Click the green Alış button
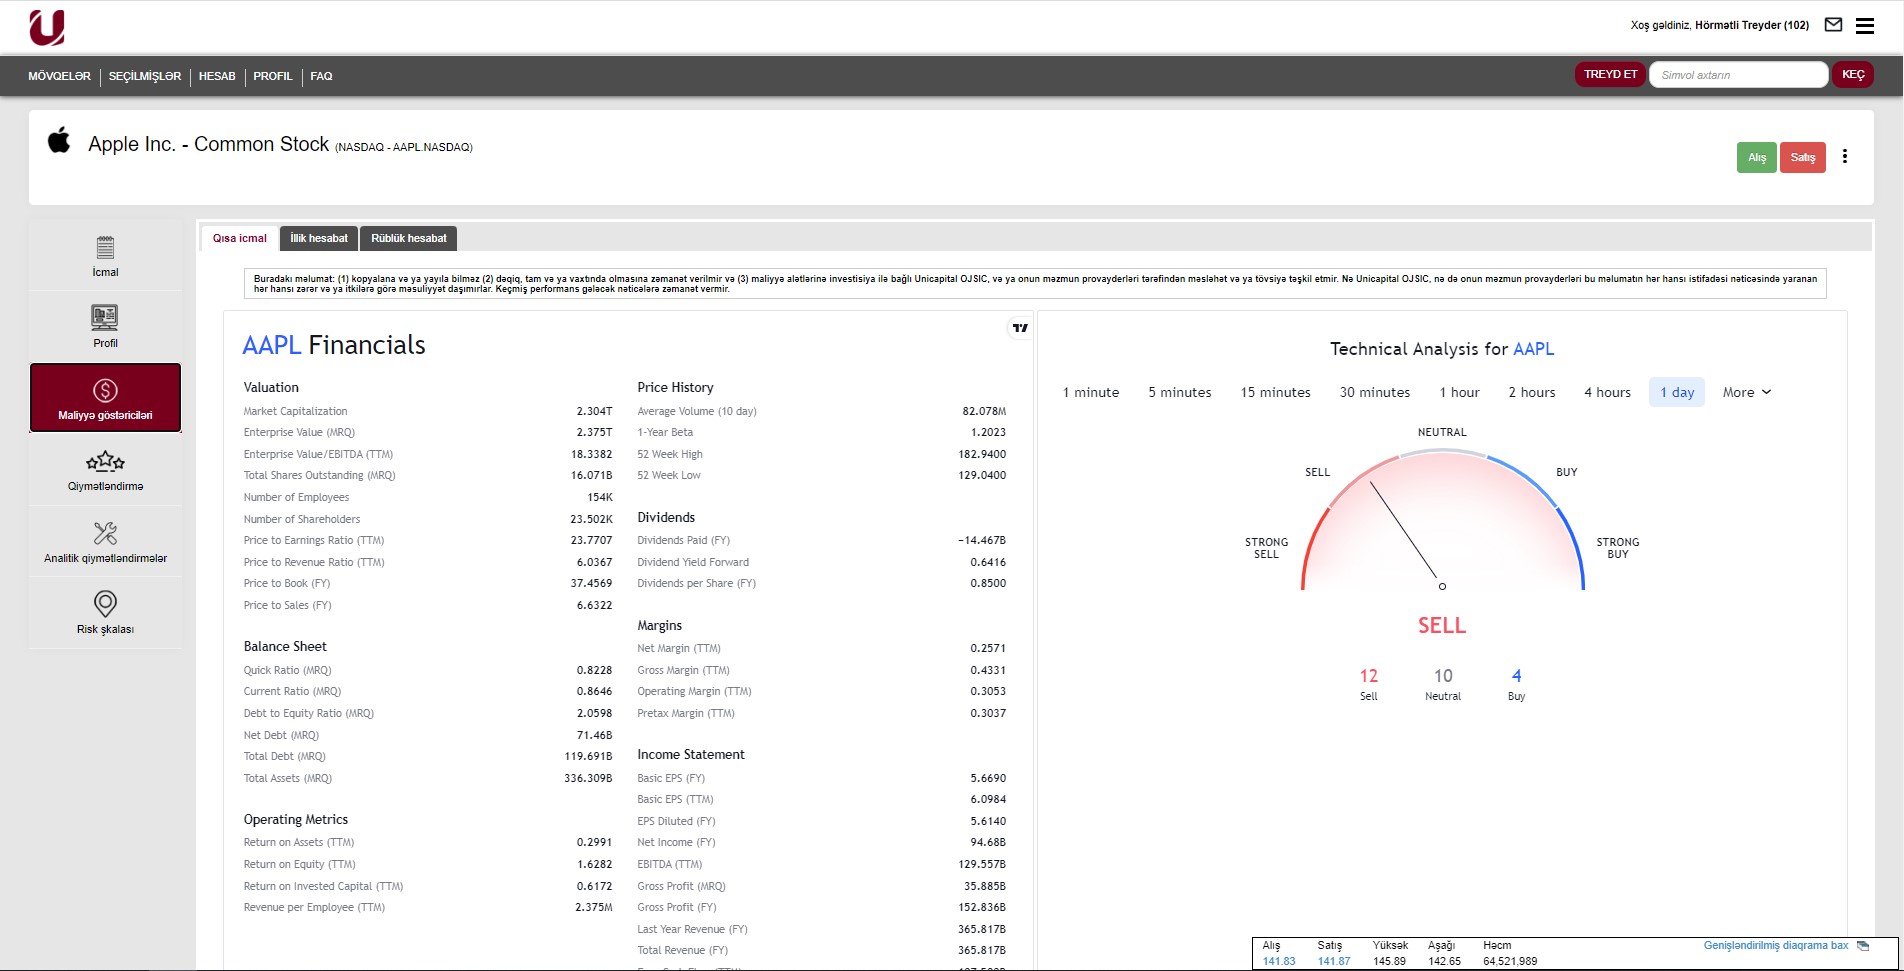This screenshot has height=971, width=1904. 1756,158
